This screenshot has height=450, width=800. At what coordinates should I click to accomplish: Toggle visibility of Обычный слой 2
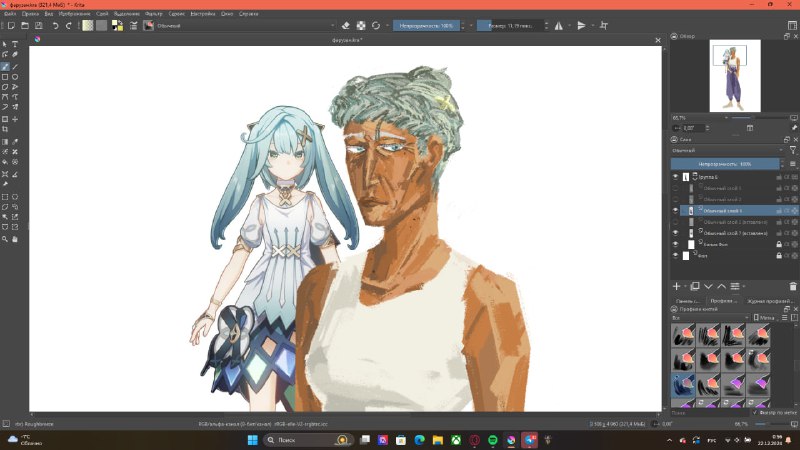tap(676, 199)
